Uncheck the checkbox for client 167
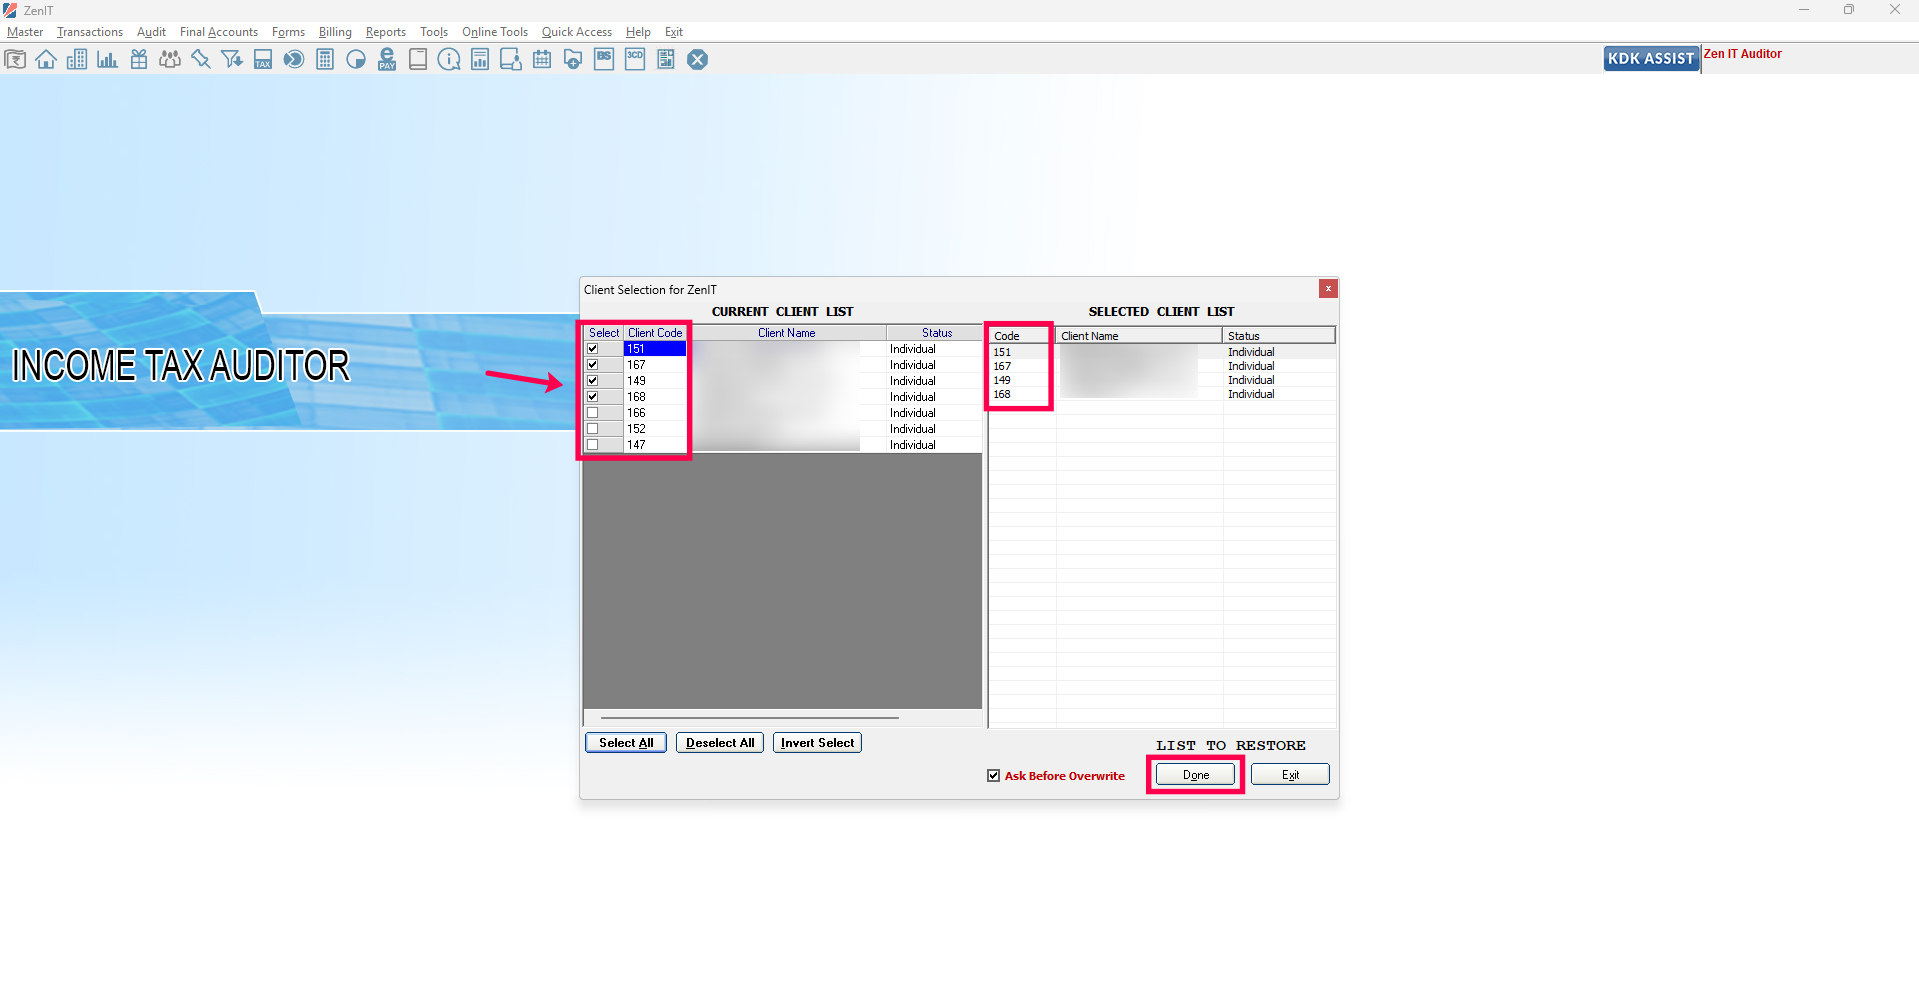Screen dimensions: 1919x1008 pos(593,365)
